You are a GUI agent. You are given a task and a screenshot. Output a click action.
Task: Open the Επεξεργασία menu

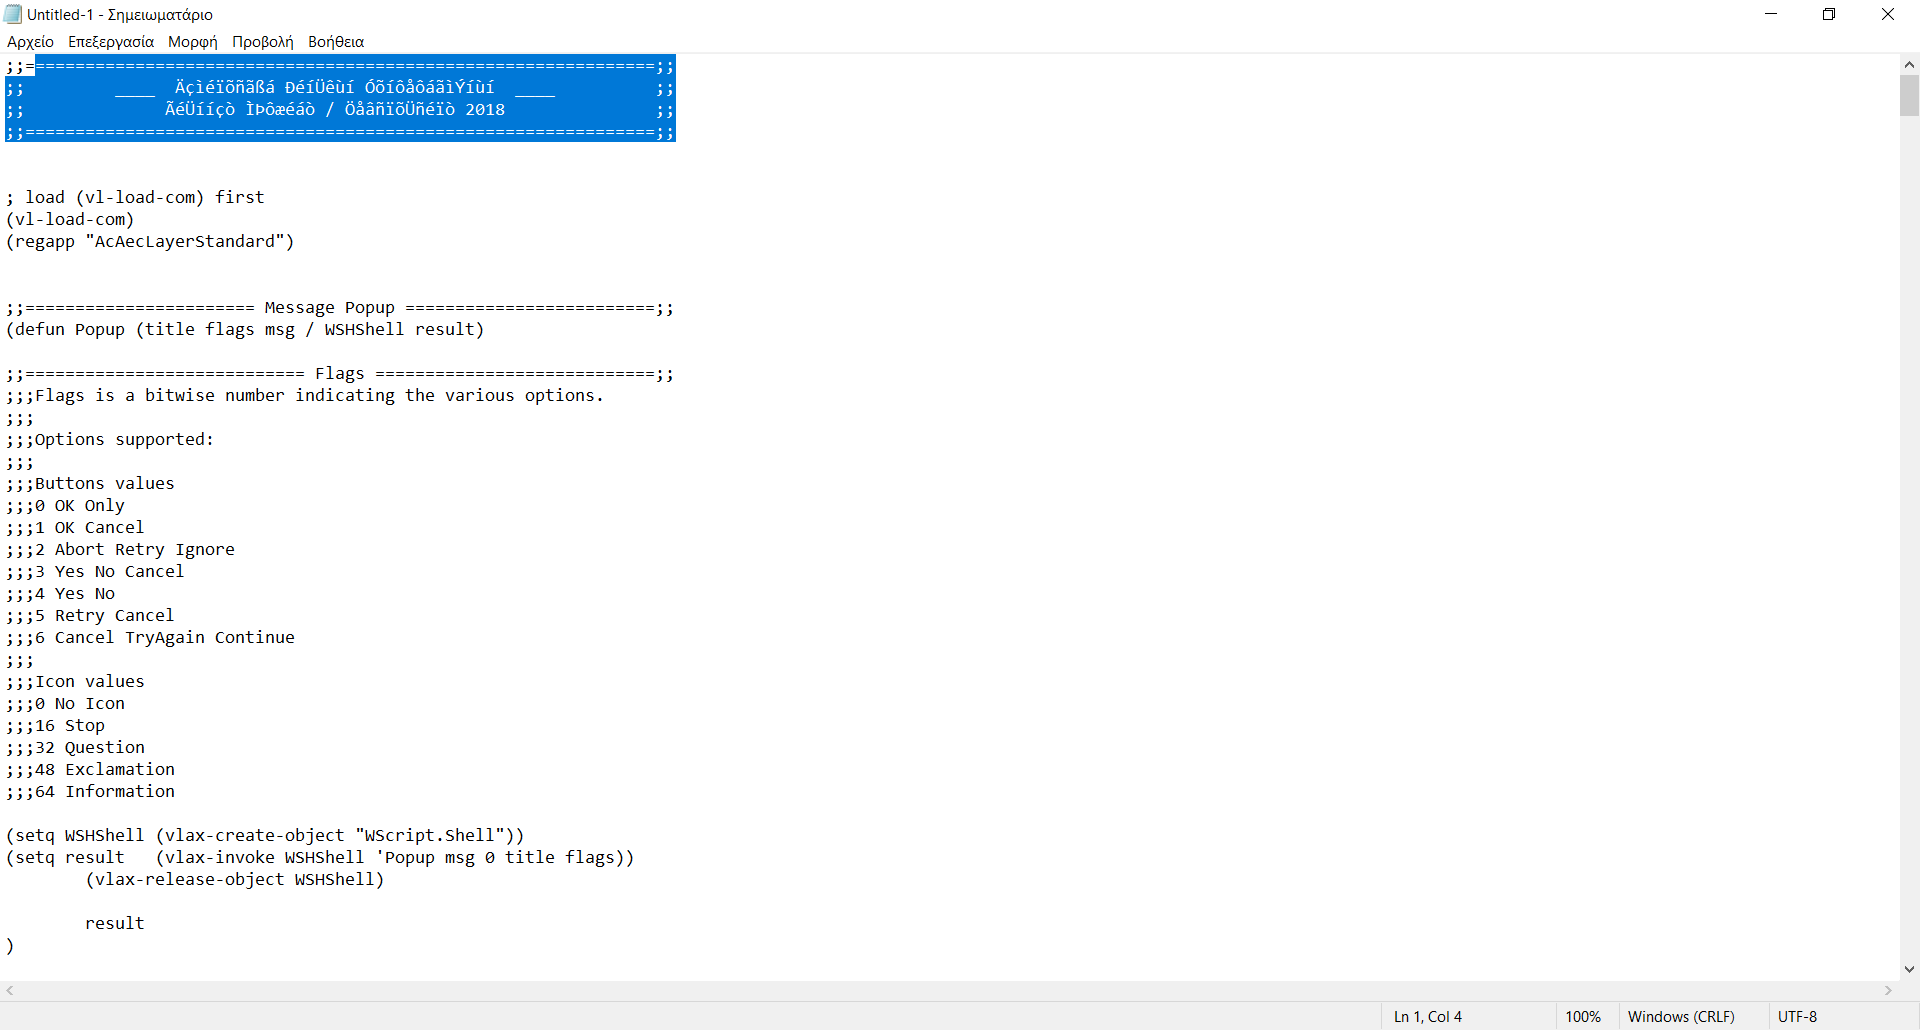[111, 42]
